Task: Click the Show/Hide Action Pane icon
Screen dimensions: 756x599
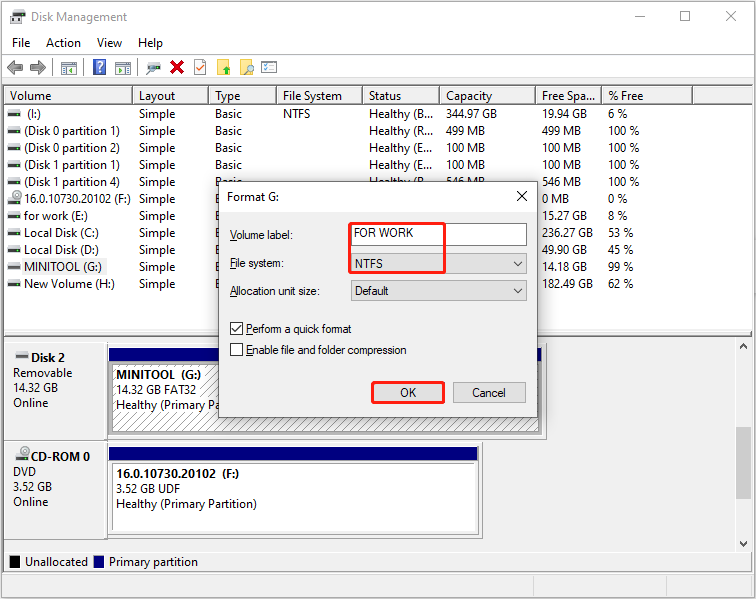Action: [123, 68]
